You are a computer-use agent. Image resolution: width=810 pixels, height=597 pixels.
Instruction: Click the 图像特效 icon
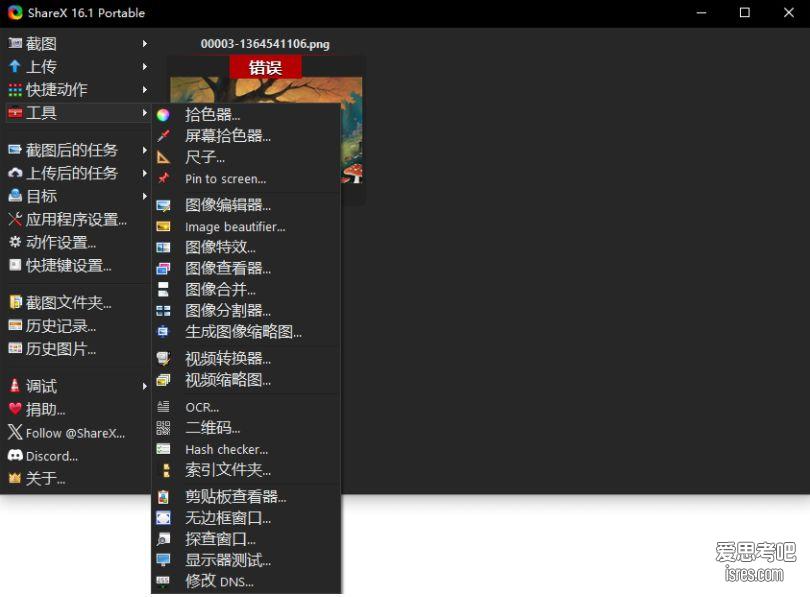(163, 247)
